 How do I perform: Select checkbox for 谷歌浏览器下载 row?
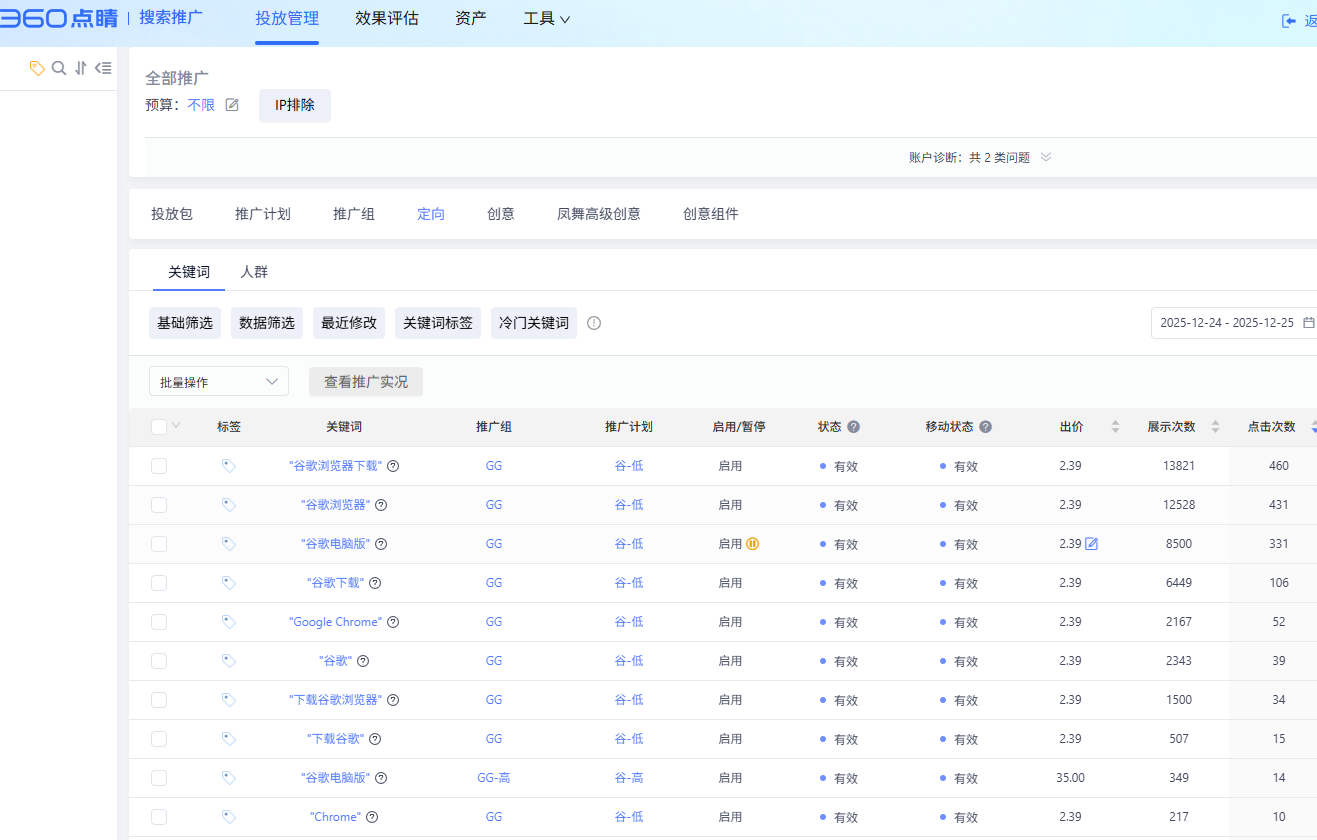(159, 466)
